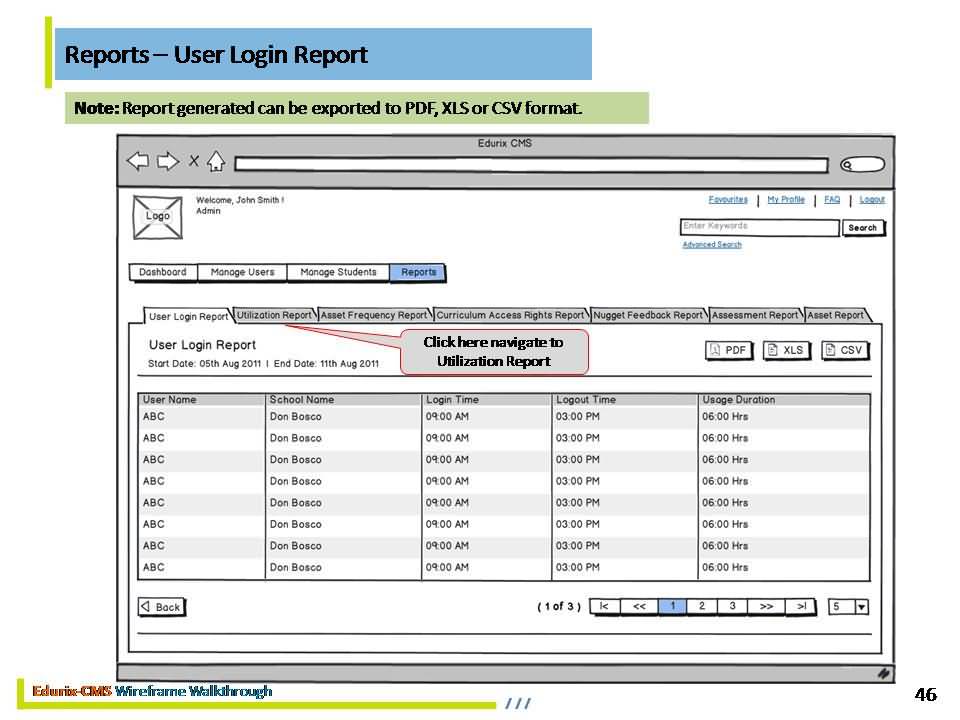Click the Logo image placeholder
This screenshot has width=960, height=720.
pos(158,217)
